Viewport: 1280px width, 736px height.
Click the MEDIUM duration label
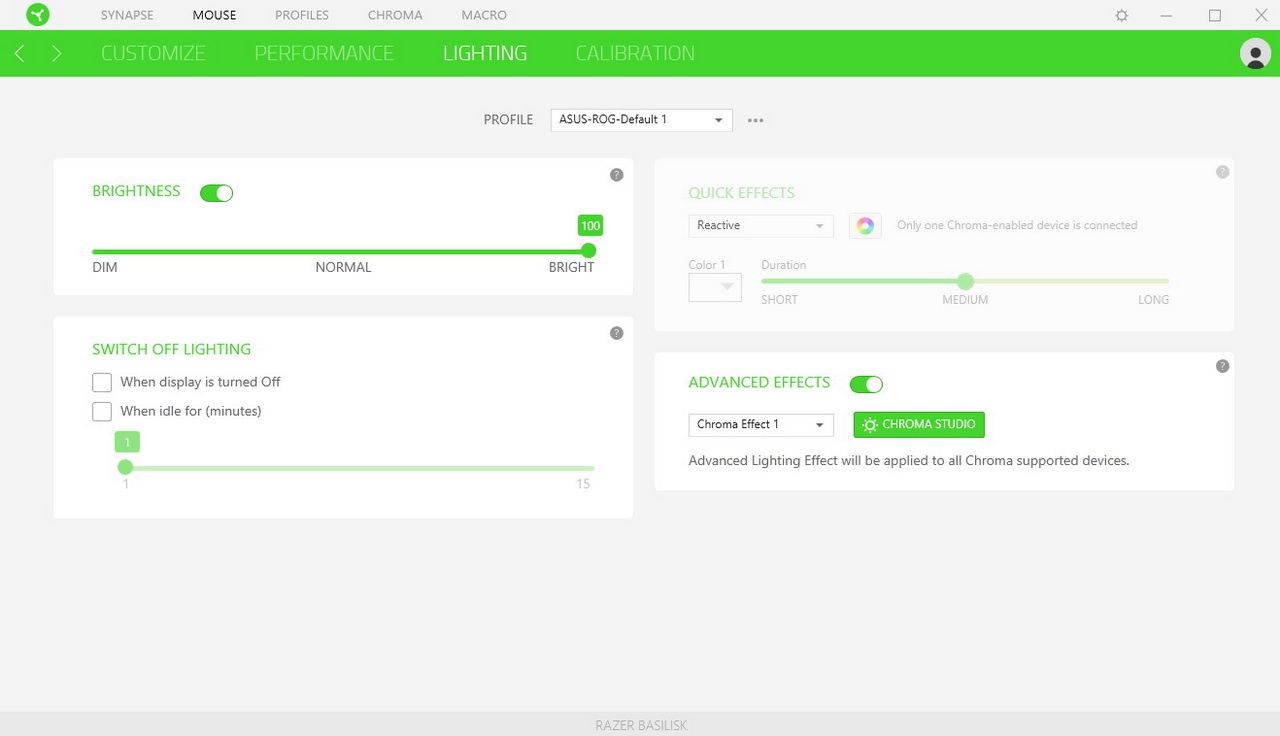click(x=965, y=300)
